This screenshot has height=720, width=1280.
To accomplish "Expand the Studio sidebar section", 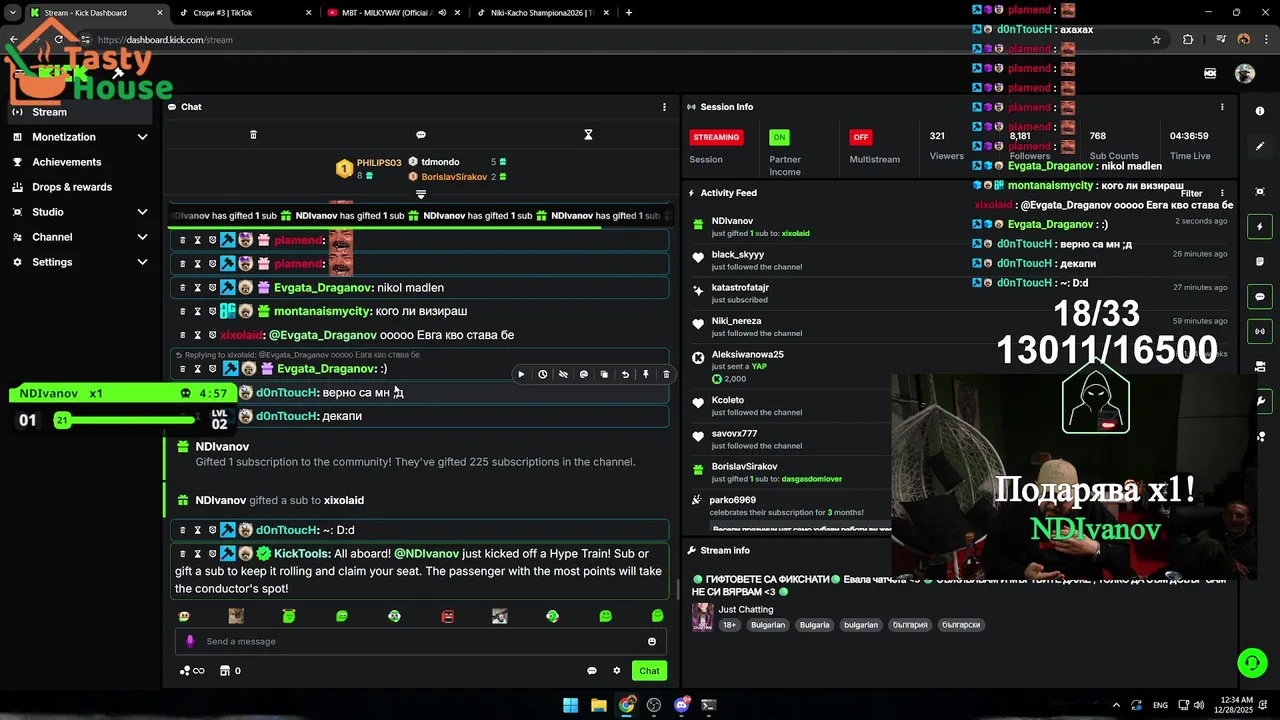I will coord(142,212).
